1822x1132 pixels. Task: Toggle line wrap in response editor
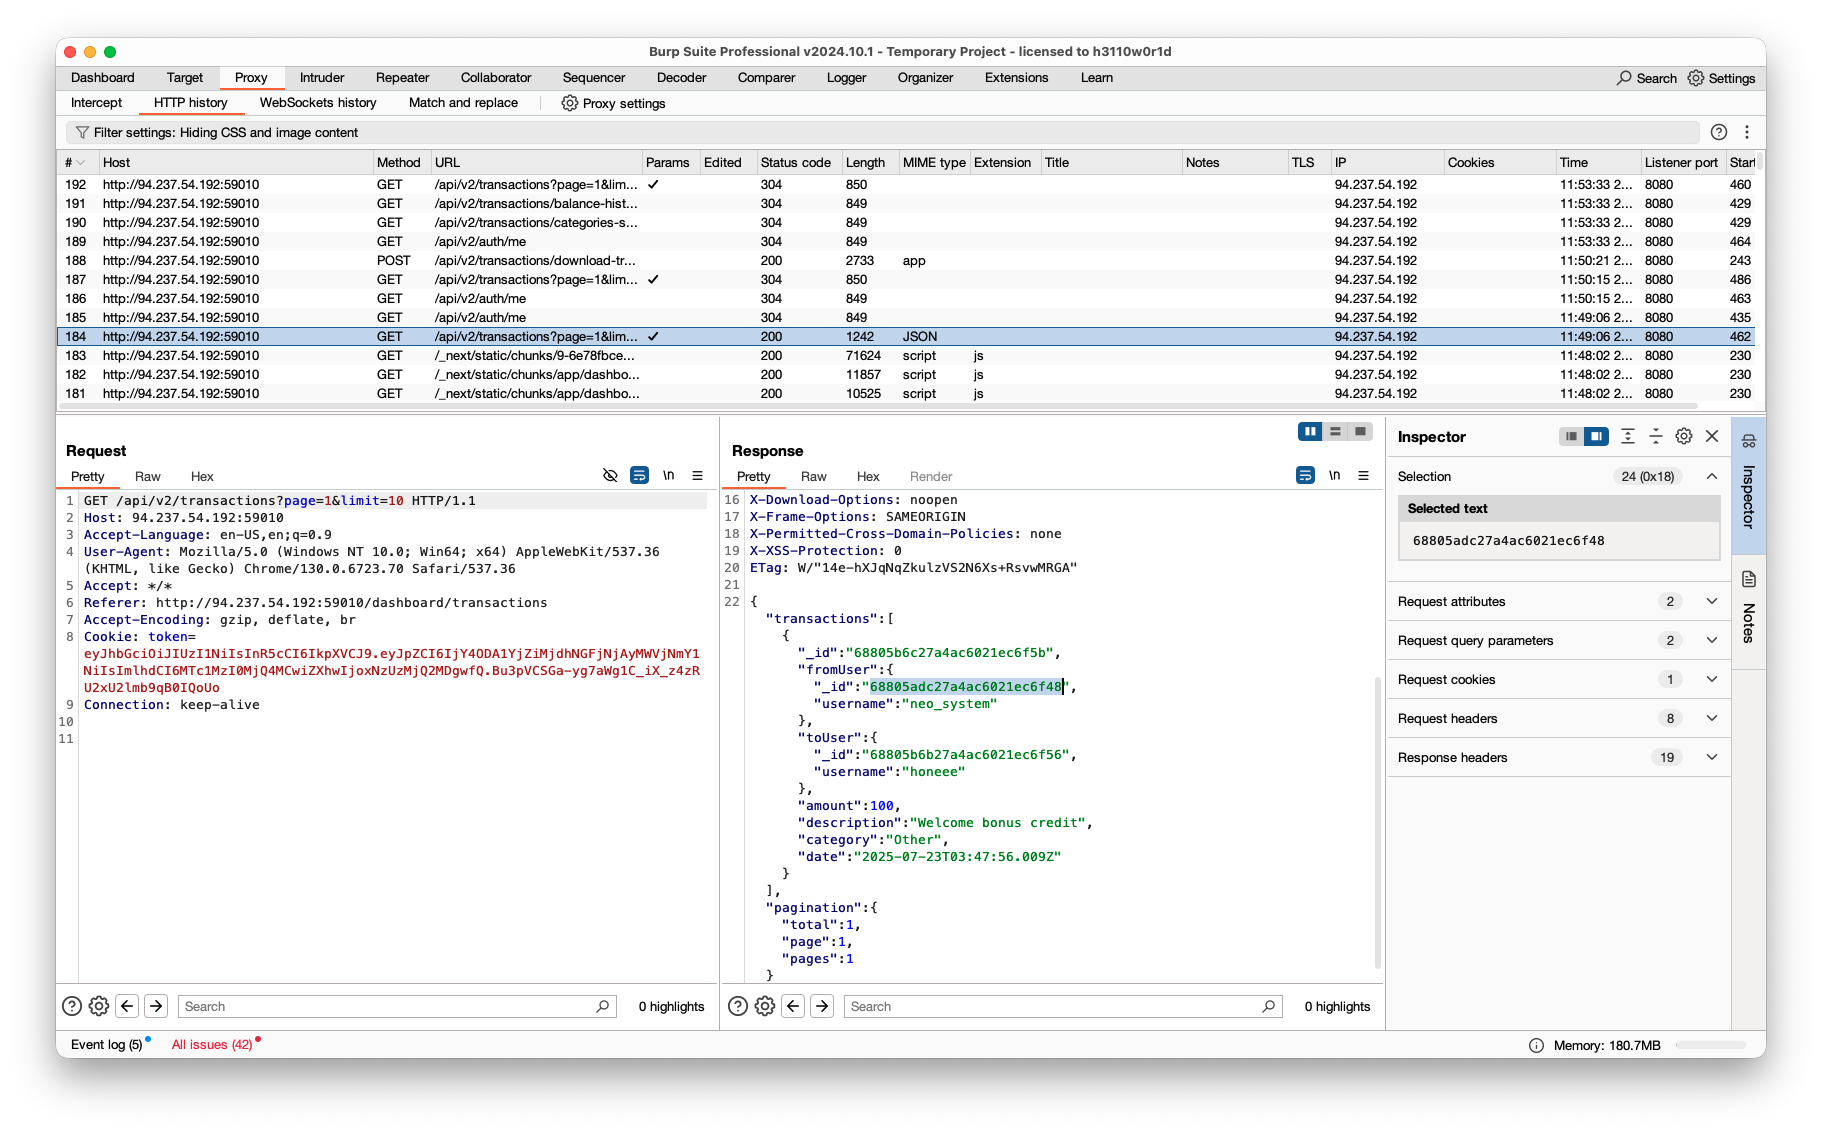(1305, 476)
